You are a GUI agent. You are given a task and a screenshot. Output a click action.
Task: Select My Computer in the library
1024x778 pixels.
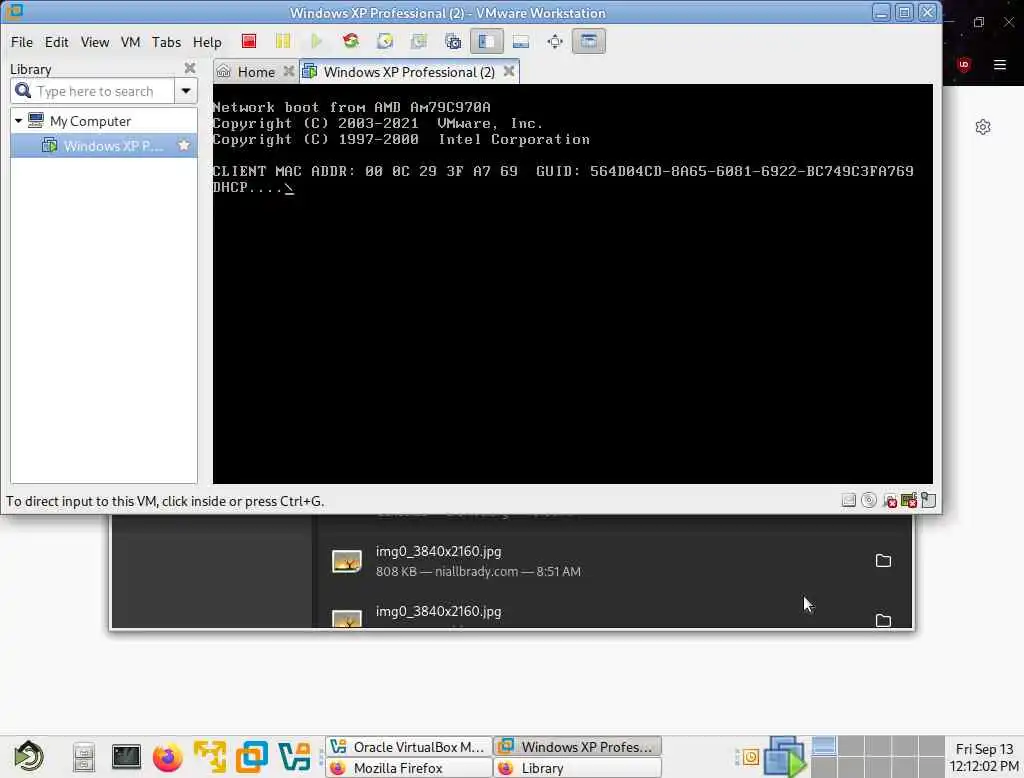pyautogui.click(x=90, y=121)
